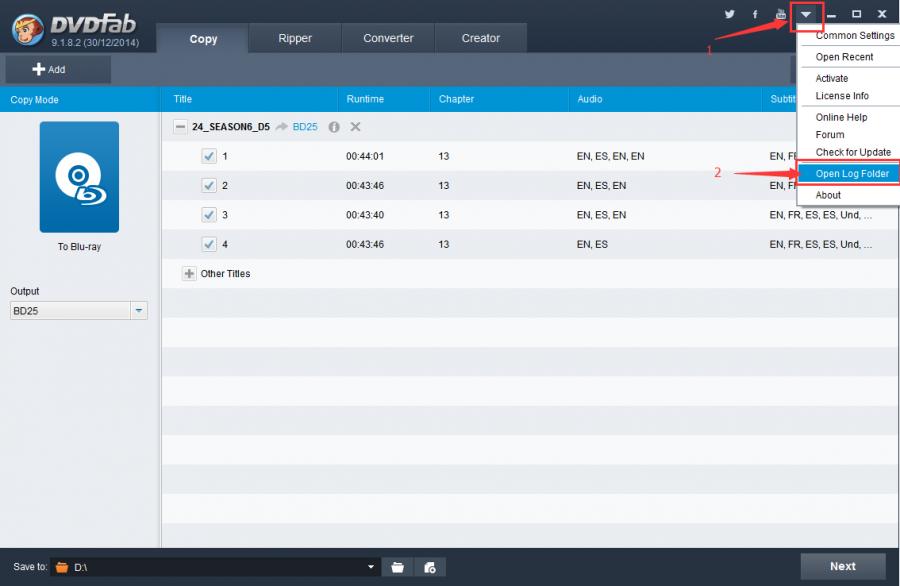The image size is (900, 586).
Task: Open the Save to path dropdown arrow
Action: [x=371, y=567]
